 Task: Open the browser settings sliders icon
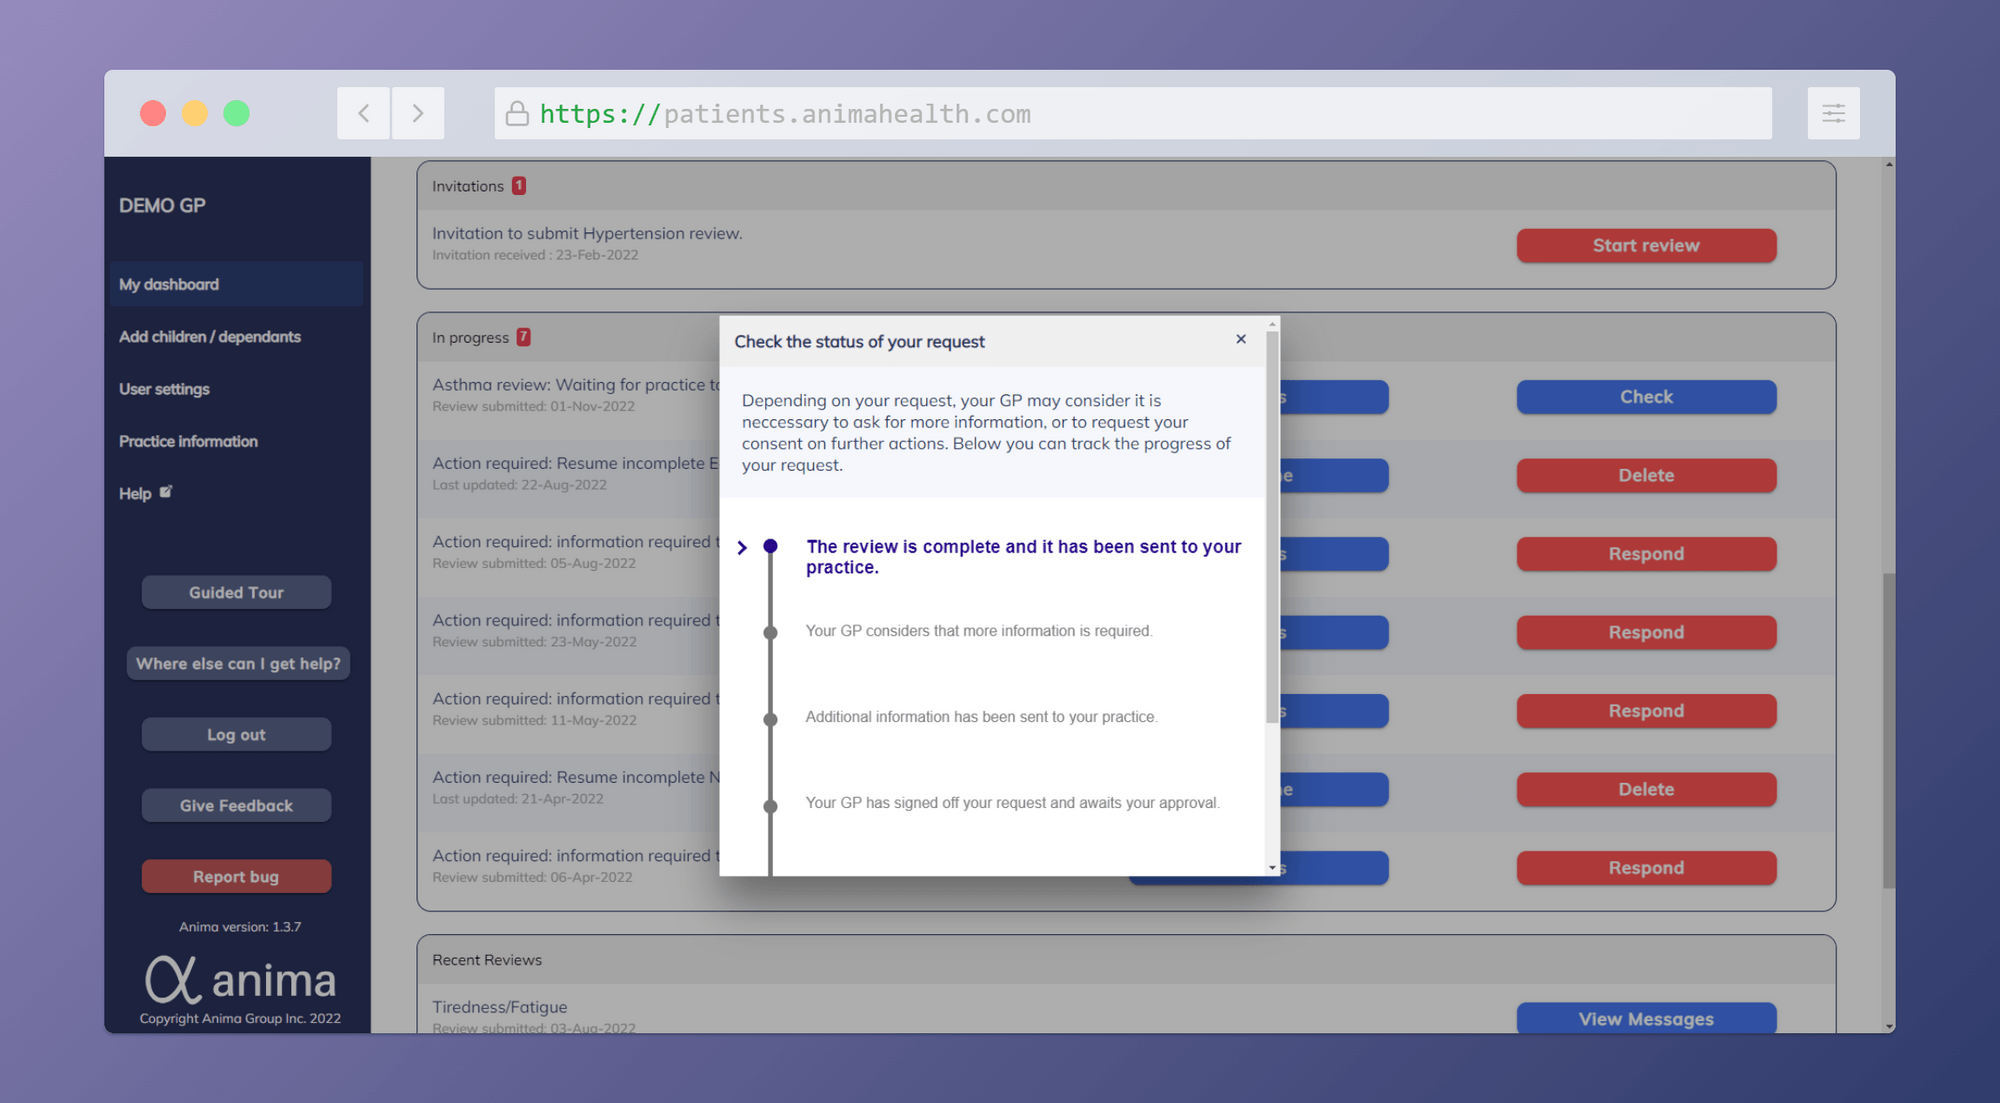[1833, 113]
